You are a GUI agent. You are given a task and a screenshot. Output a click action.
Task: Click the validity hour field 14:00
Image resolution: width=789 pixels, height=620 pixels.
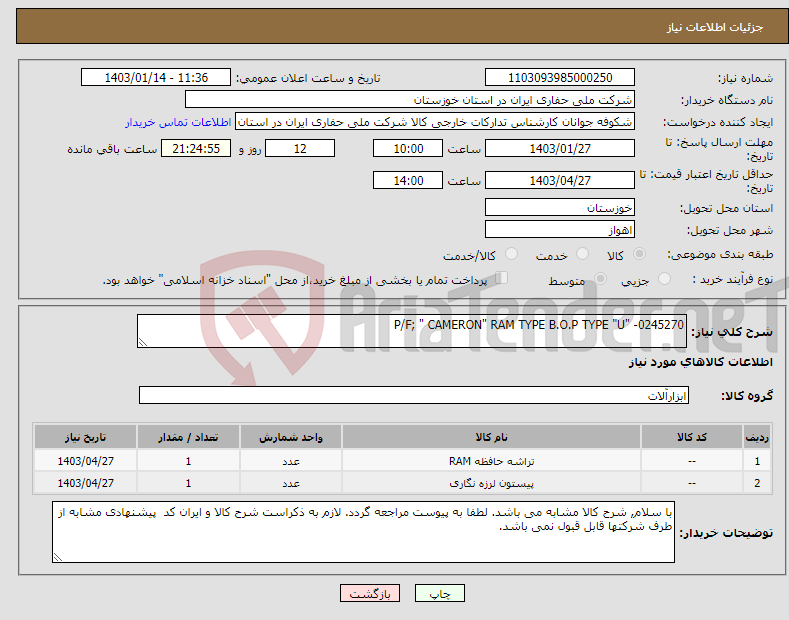pyautogui.click(x=408, y=180)
